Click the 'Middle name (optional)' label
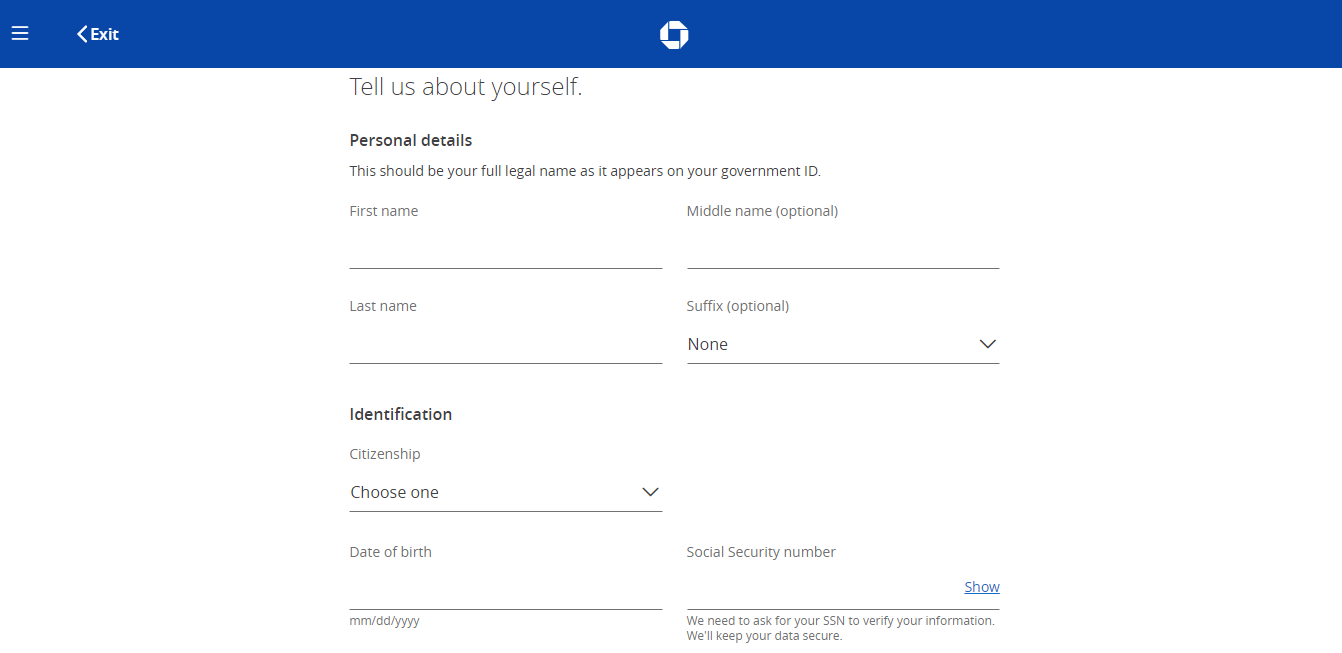This screenshot has width=1342, height=653. pyautogui.click(x=762, y=211)
